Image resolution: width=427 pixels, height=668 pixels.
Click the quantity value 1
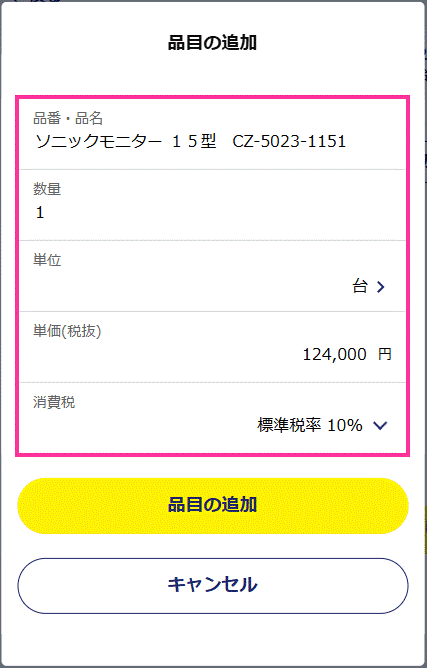40,213
